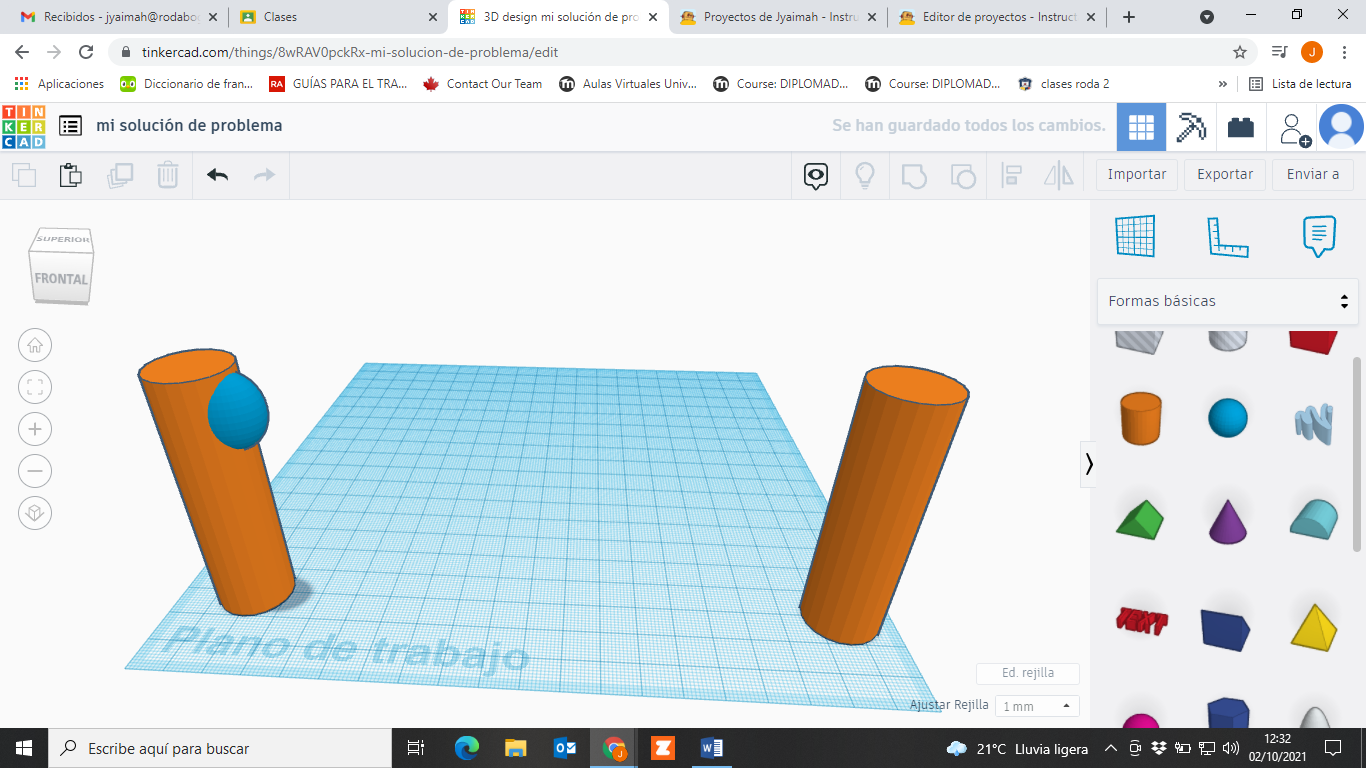Pick the light blue Scribble shape
Image resolution: width=1366 pixels, height=768 pixels.
pos(1314,422)
